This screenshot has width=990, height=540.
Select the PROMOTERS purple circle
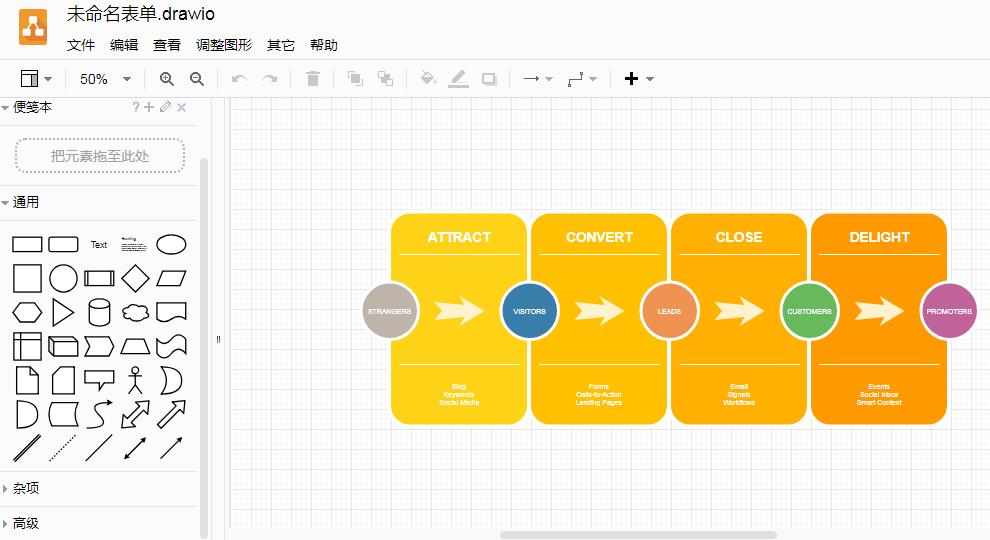coord(949,311)
